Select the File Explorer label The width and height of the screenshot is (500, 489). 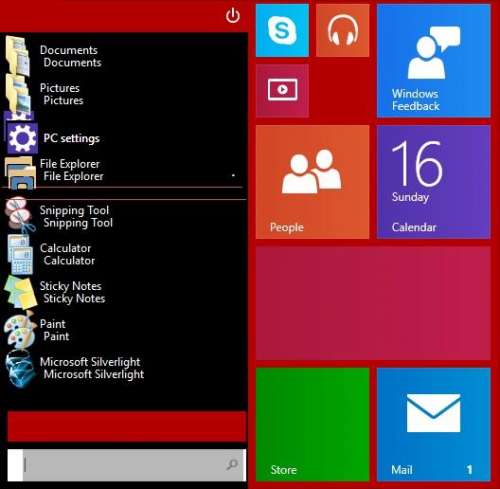71,170
